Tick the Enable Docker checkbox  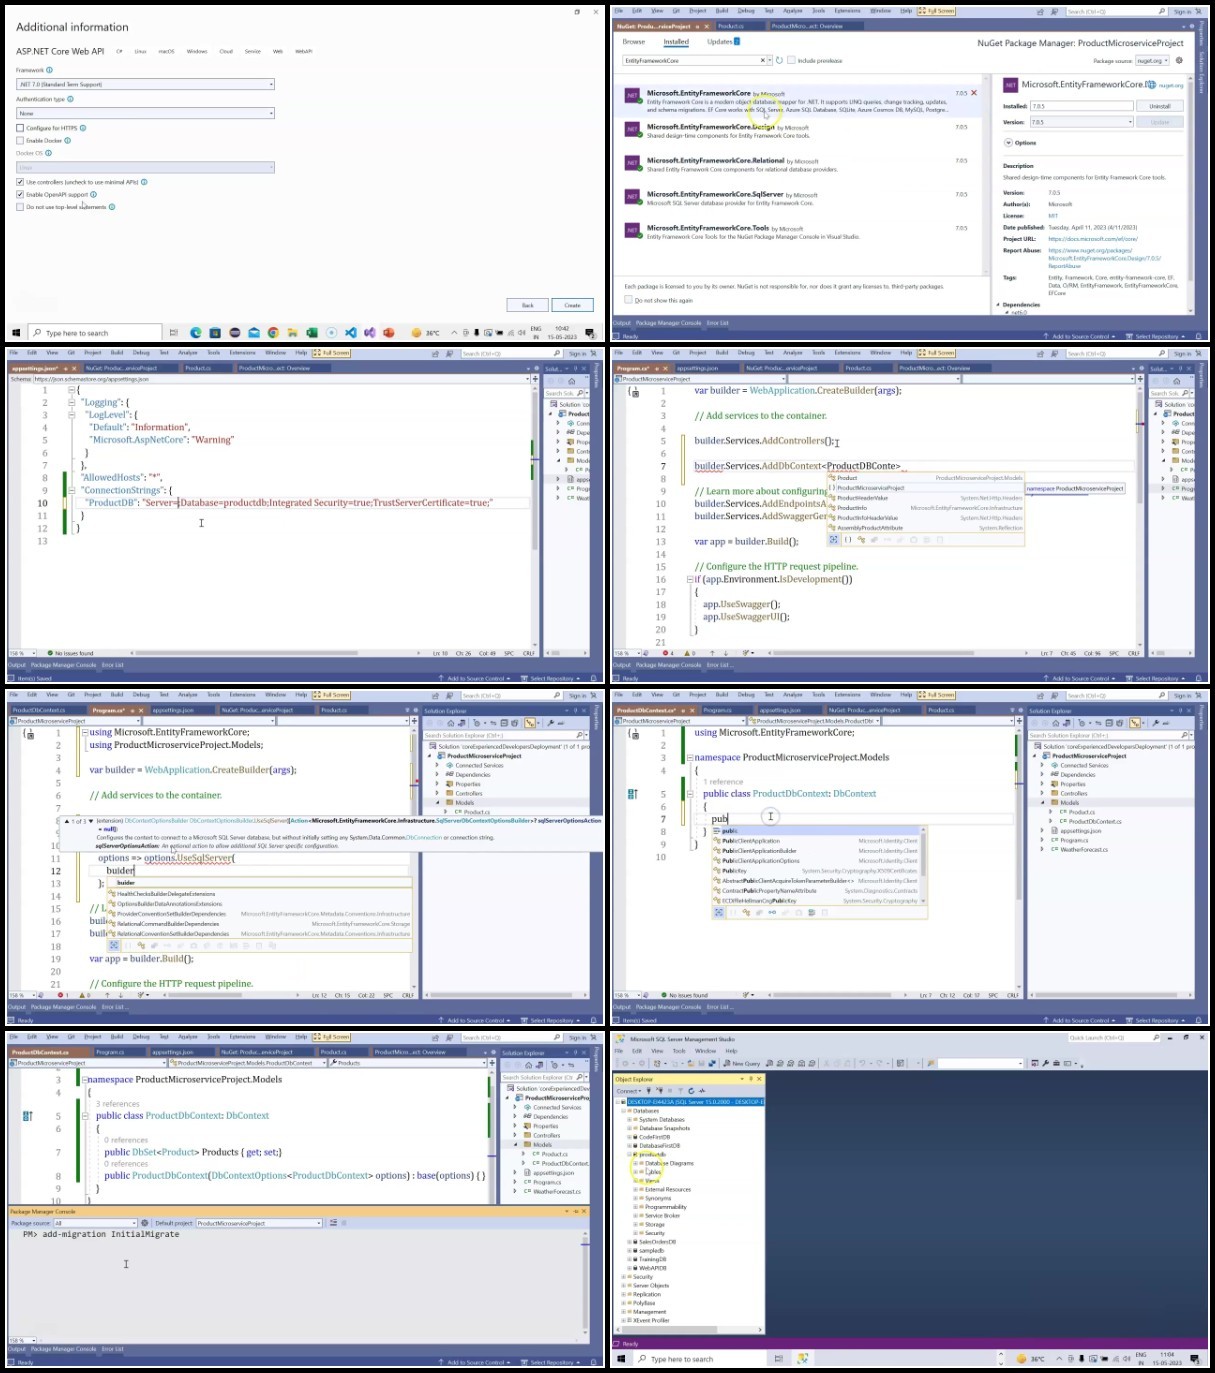click(20, 140)
